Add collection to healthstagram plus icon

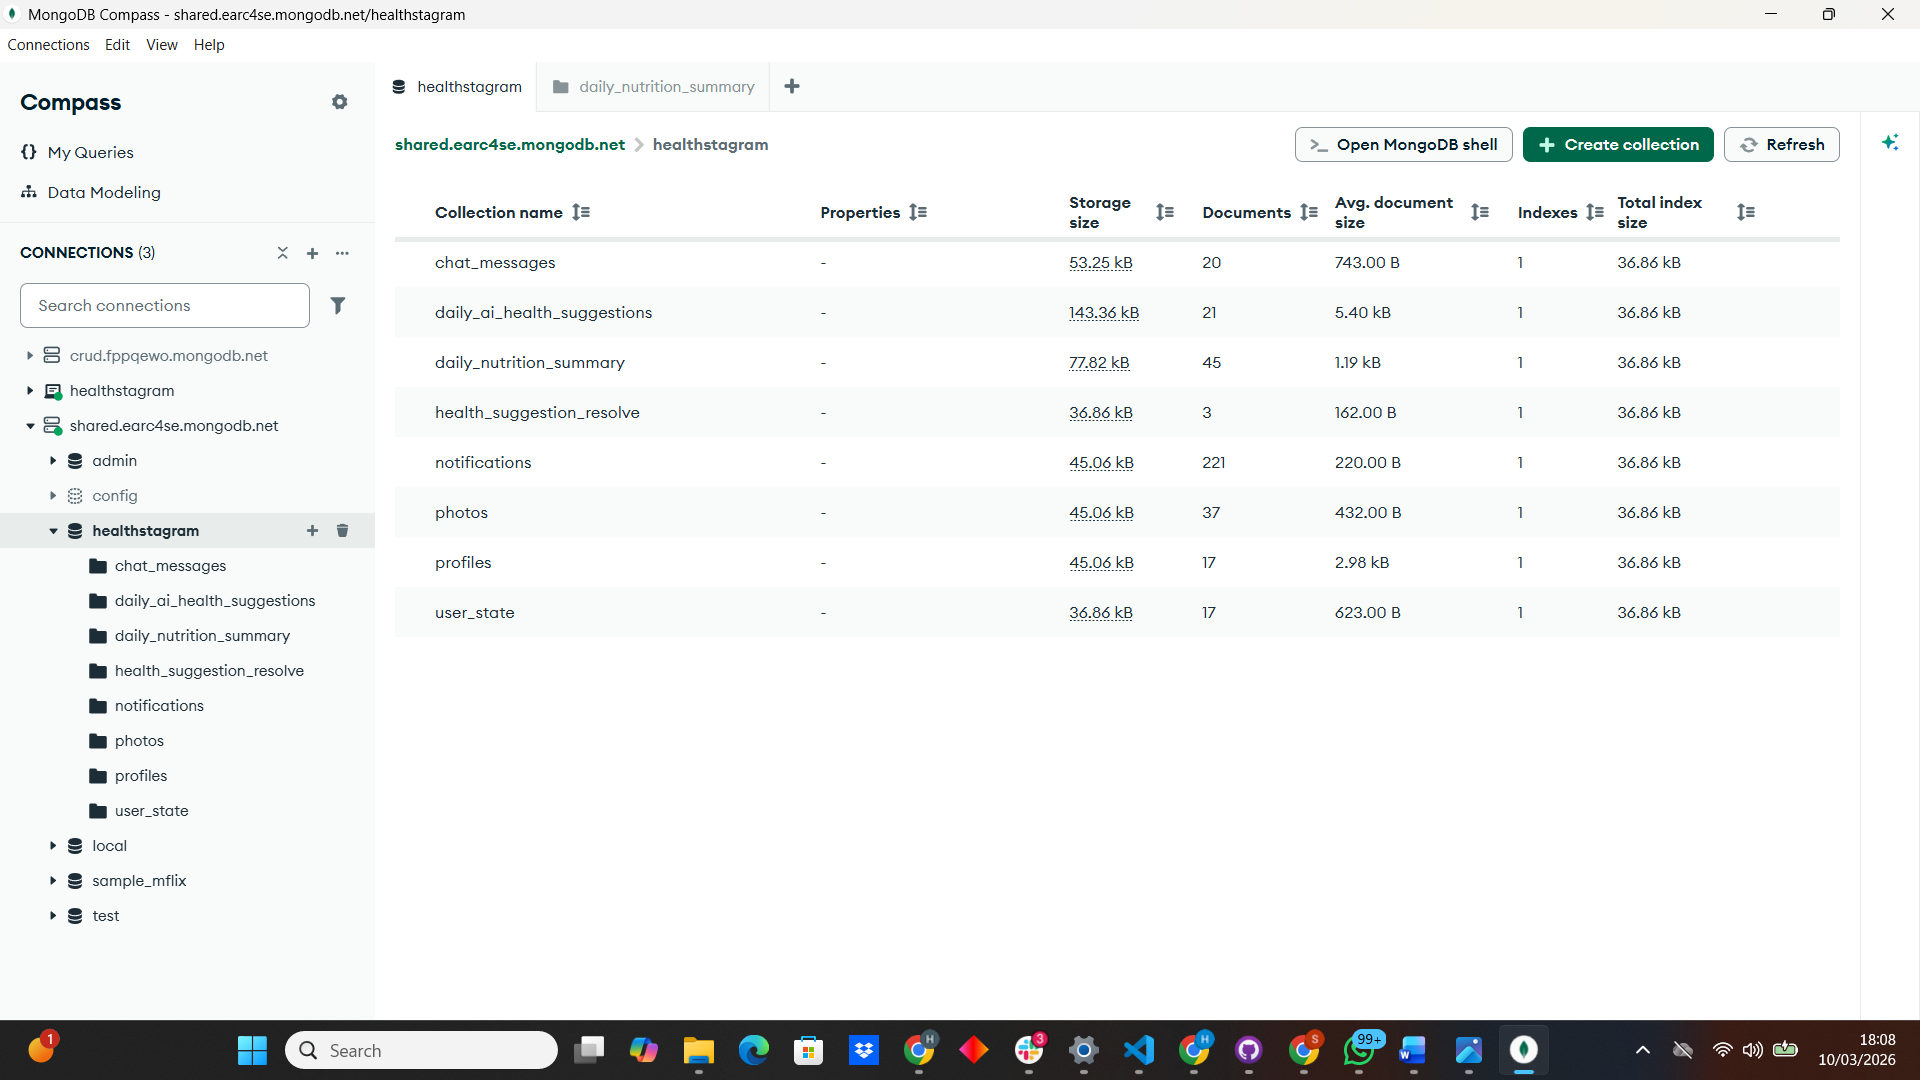[x=312, y=530]
